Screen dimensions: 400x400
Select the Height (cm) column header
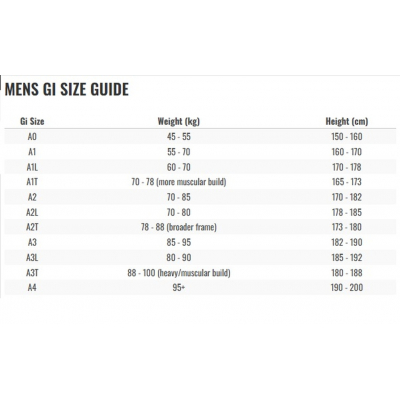click(x=347, y=121)
